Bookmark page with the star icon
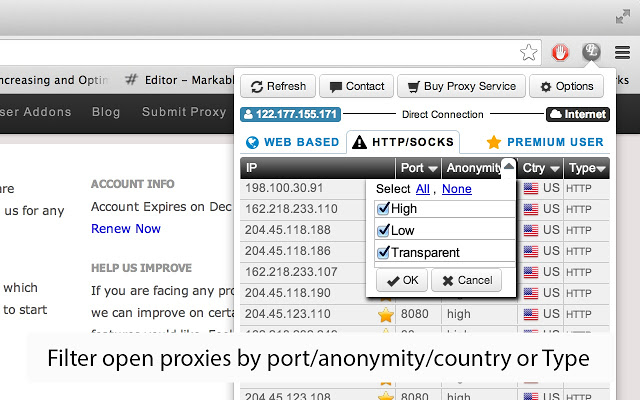The image size is (640, 400). 529,53
